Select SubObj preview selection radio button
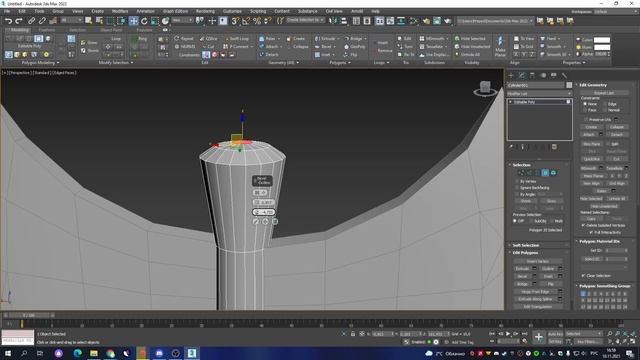Image resolution: width=640 pixels, height=360 pixels. (x=531, y=221)
